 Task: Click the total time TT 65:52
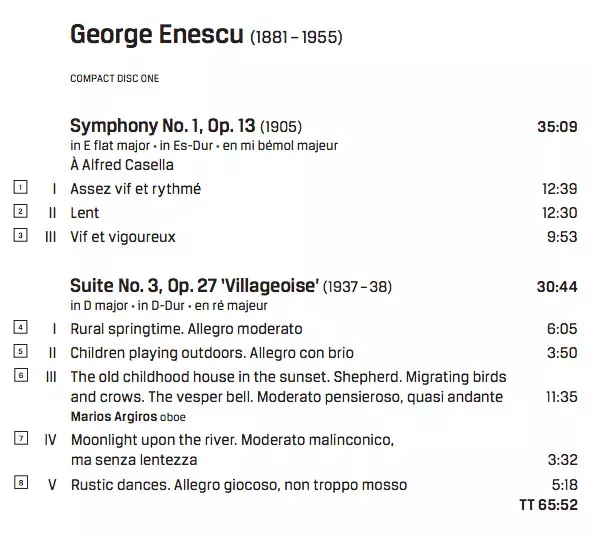(548, 505)
